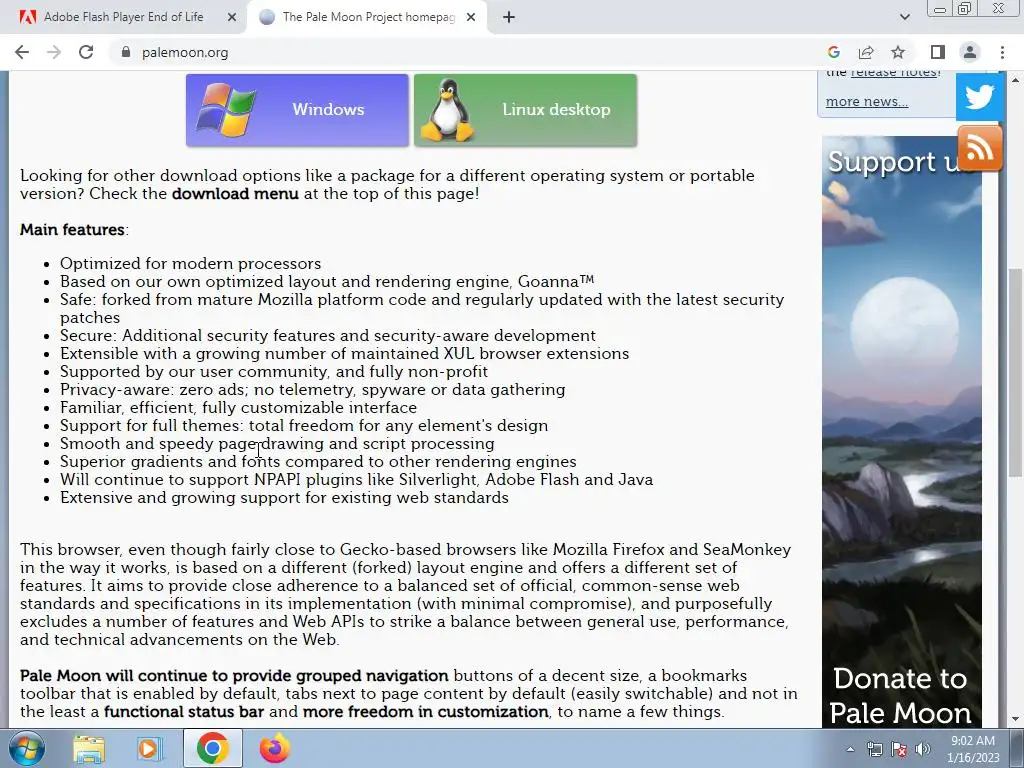Share this page via the share icon
This screenshot has height=768, width=1024.
pos(866,52)
